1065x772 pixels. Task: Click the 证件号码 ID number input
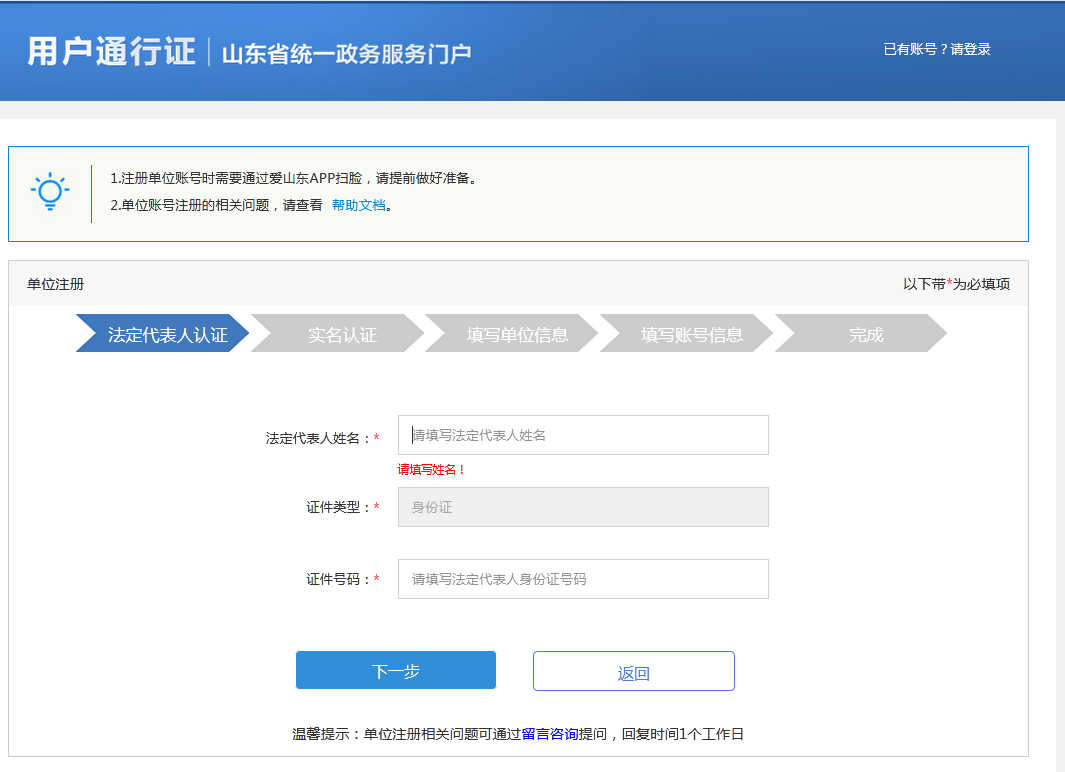tap(583, 579)
